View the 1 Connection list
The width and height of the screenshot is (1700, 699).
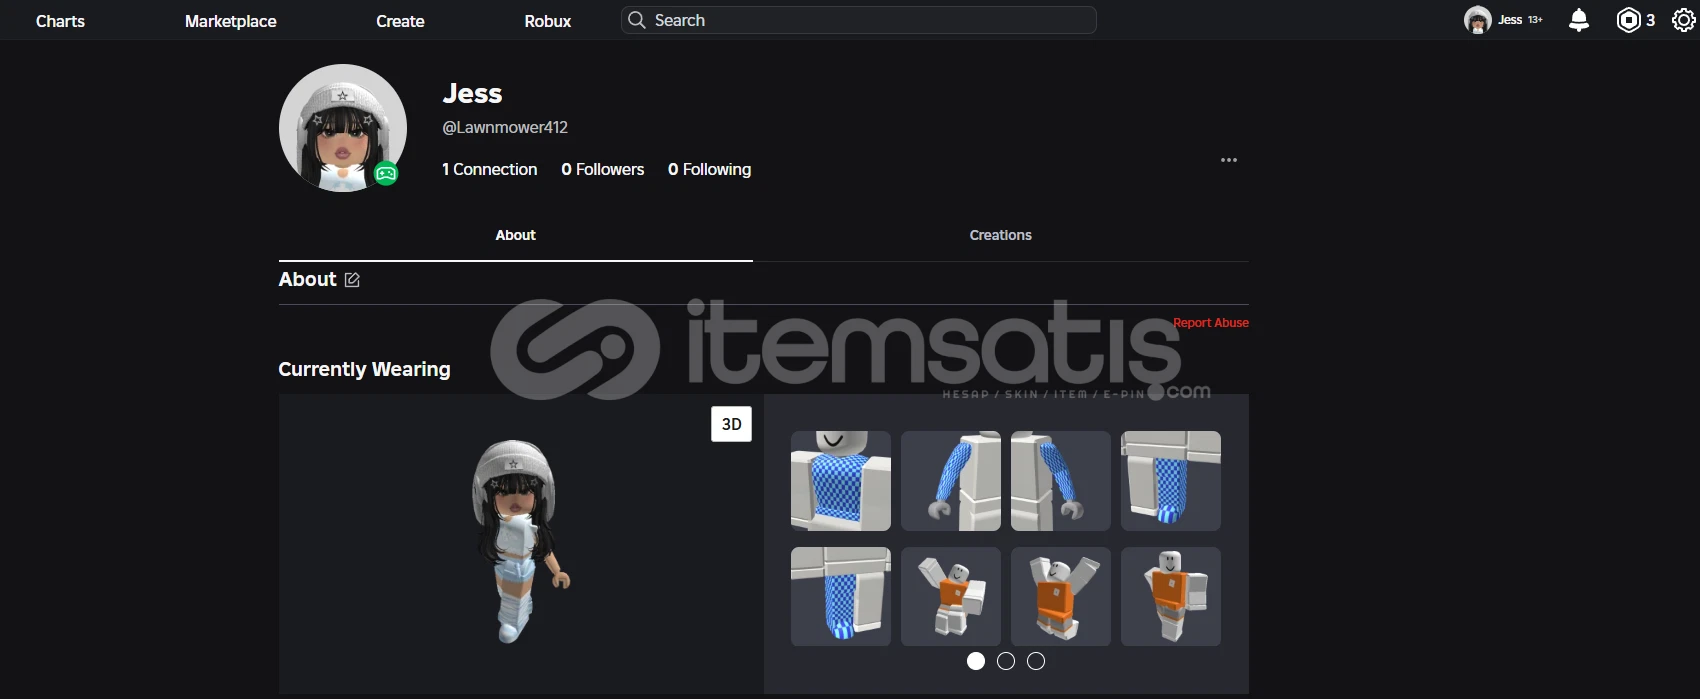[x=490, y=170]
